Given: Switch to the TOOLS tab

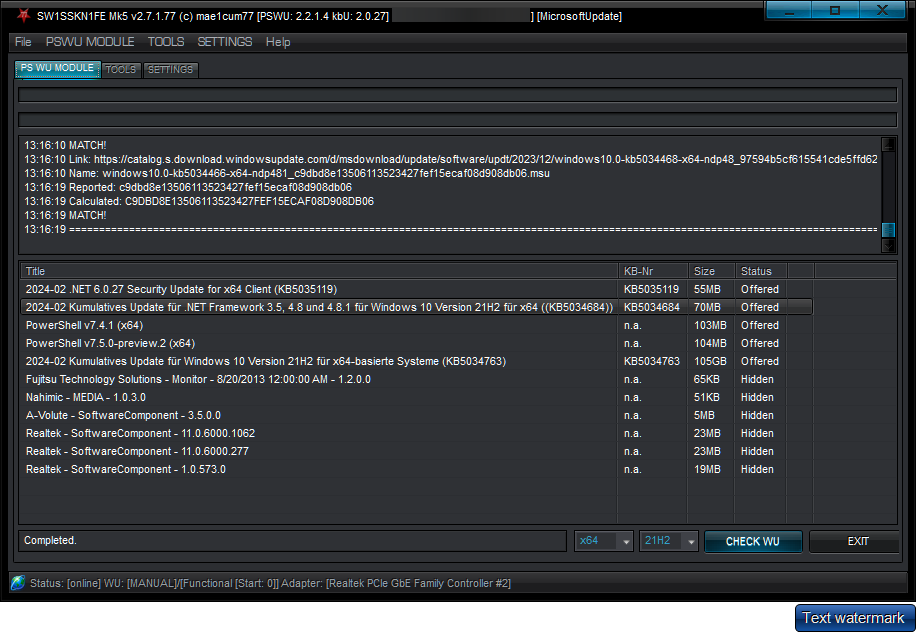Looking at the screenshot, I should 121,70.
